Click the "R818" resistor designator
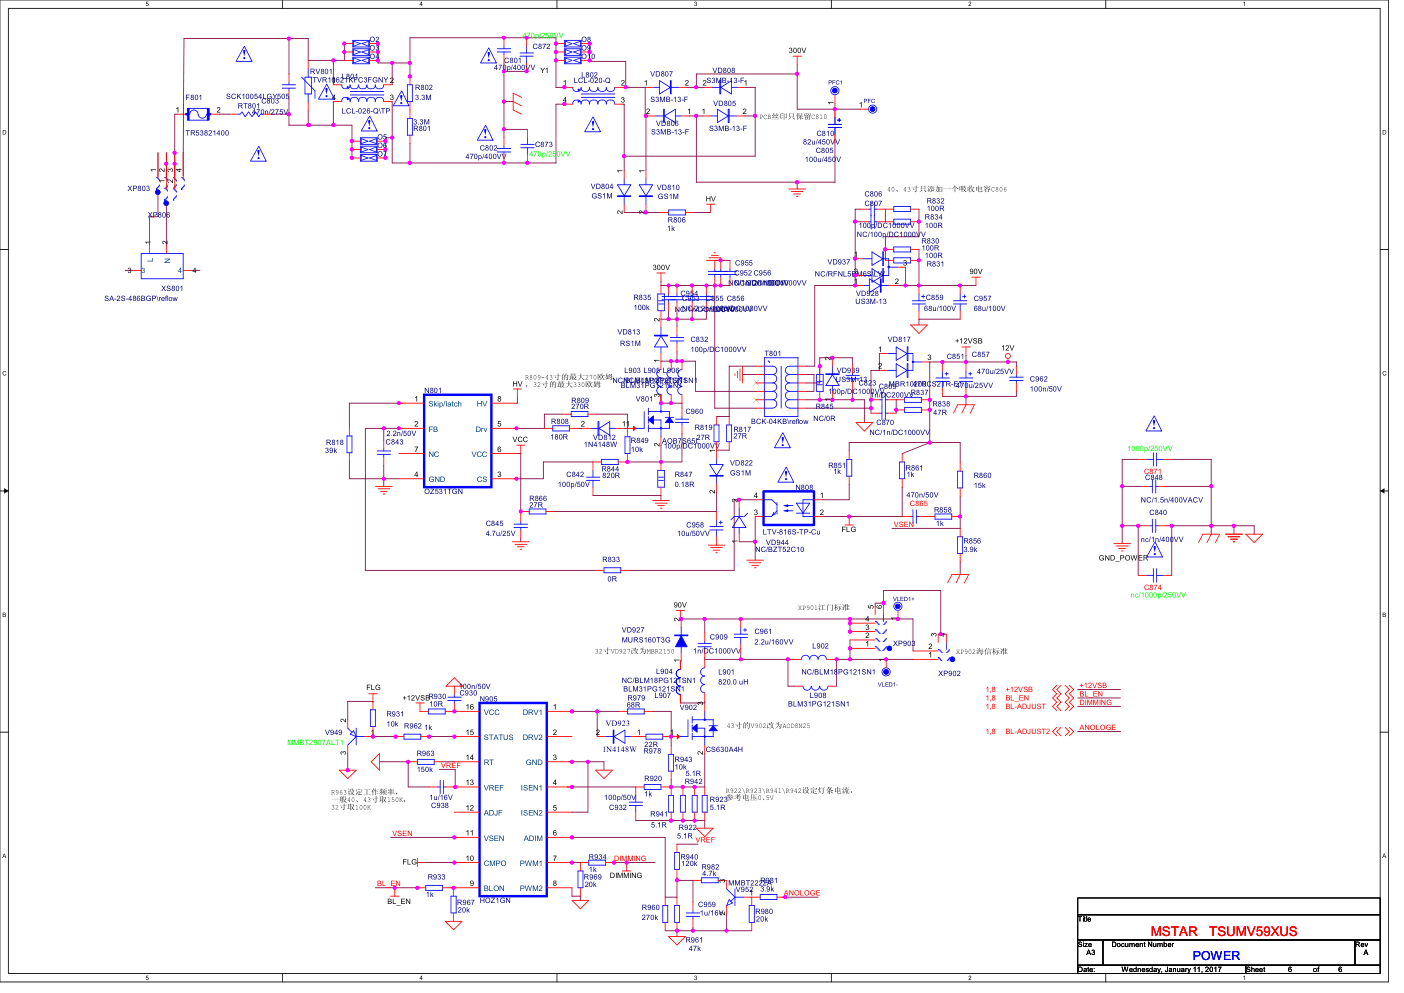1404x993 pixels. coord(335,442)
